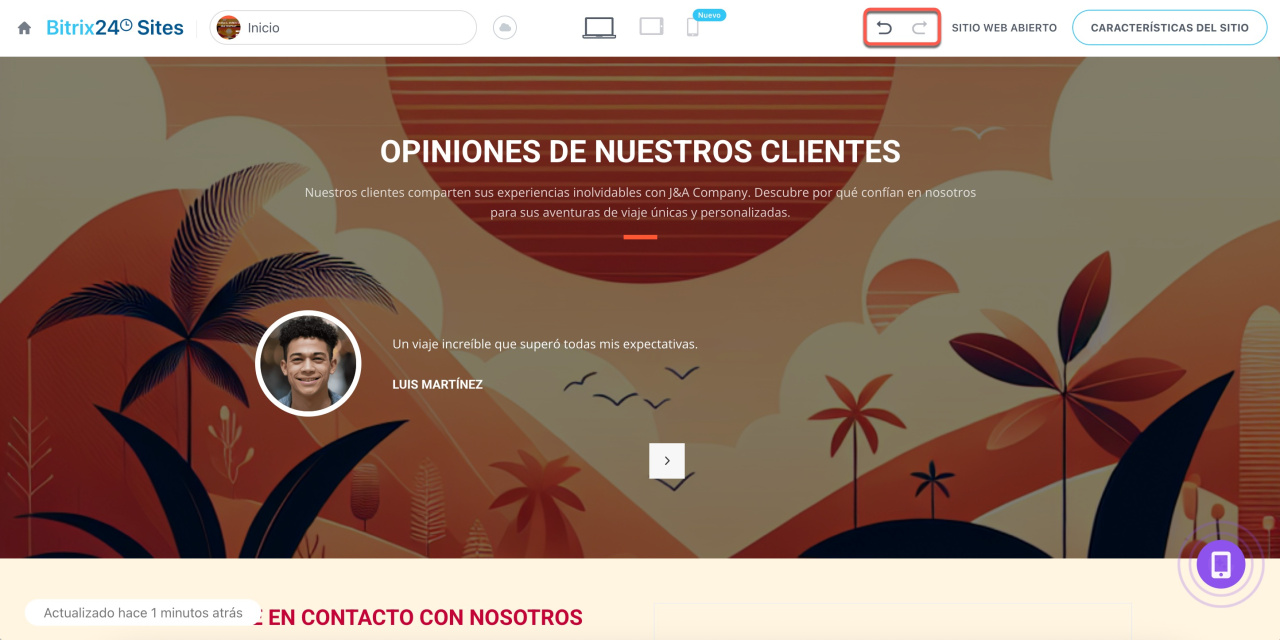Open the Inicio page selector

click(x=343, y=28)
